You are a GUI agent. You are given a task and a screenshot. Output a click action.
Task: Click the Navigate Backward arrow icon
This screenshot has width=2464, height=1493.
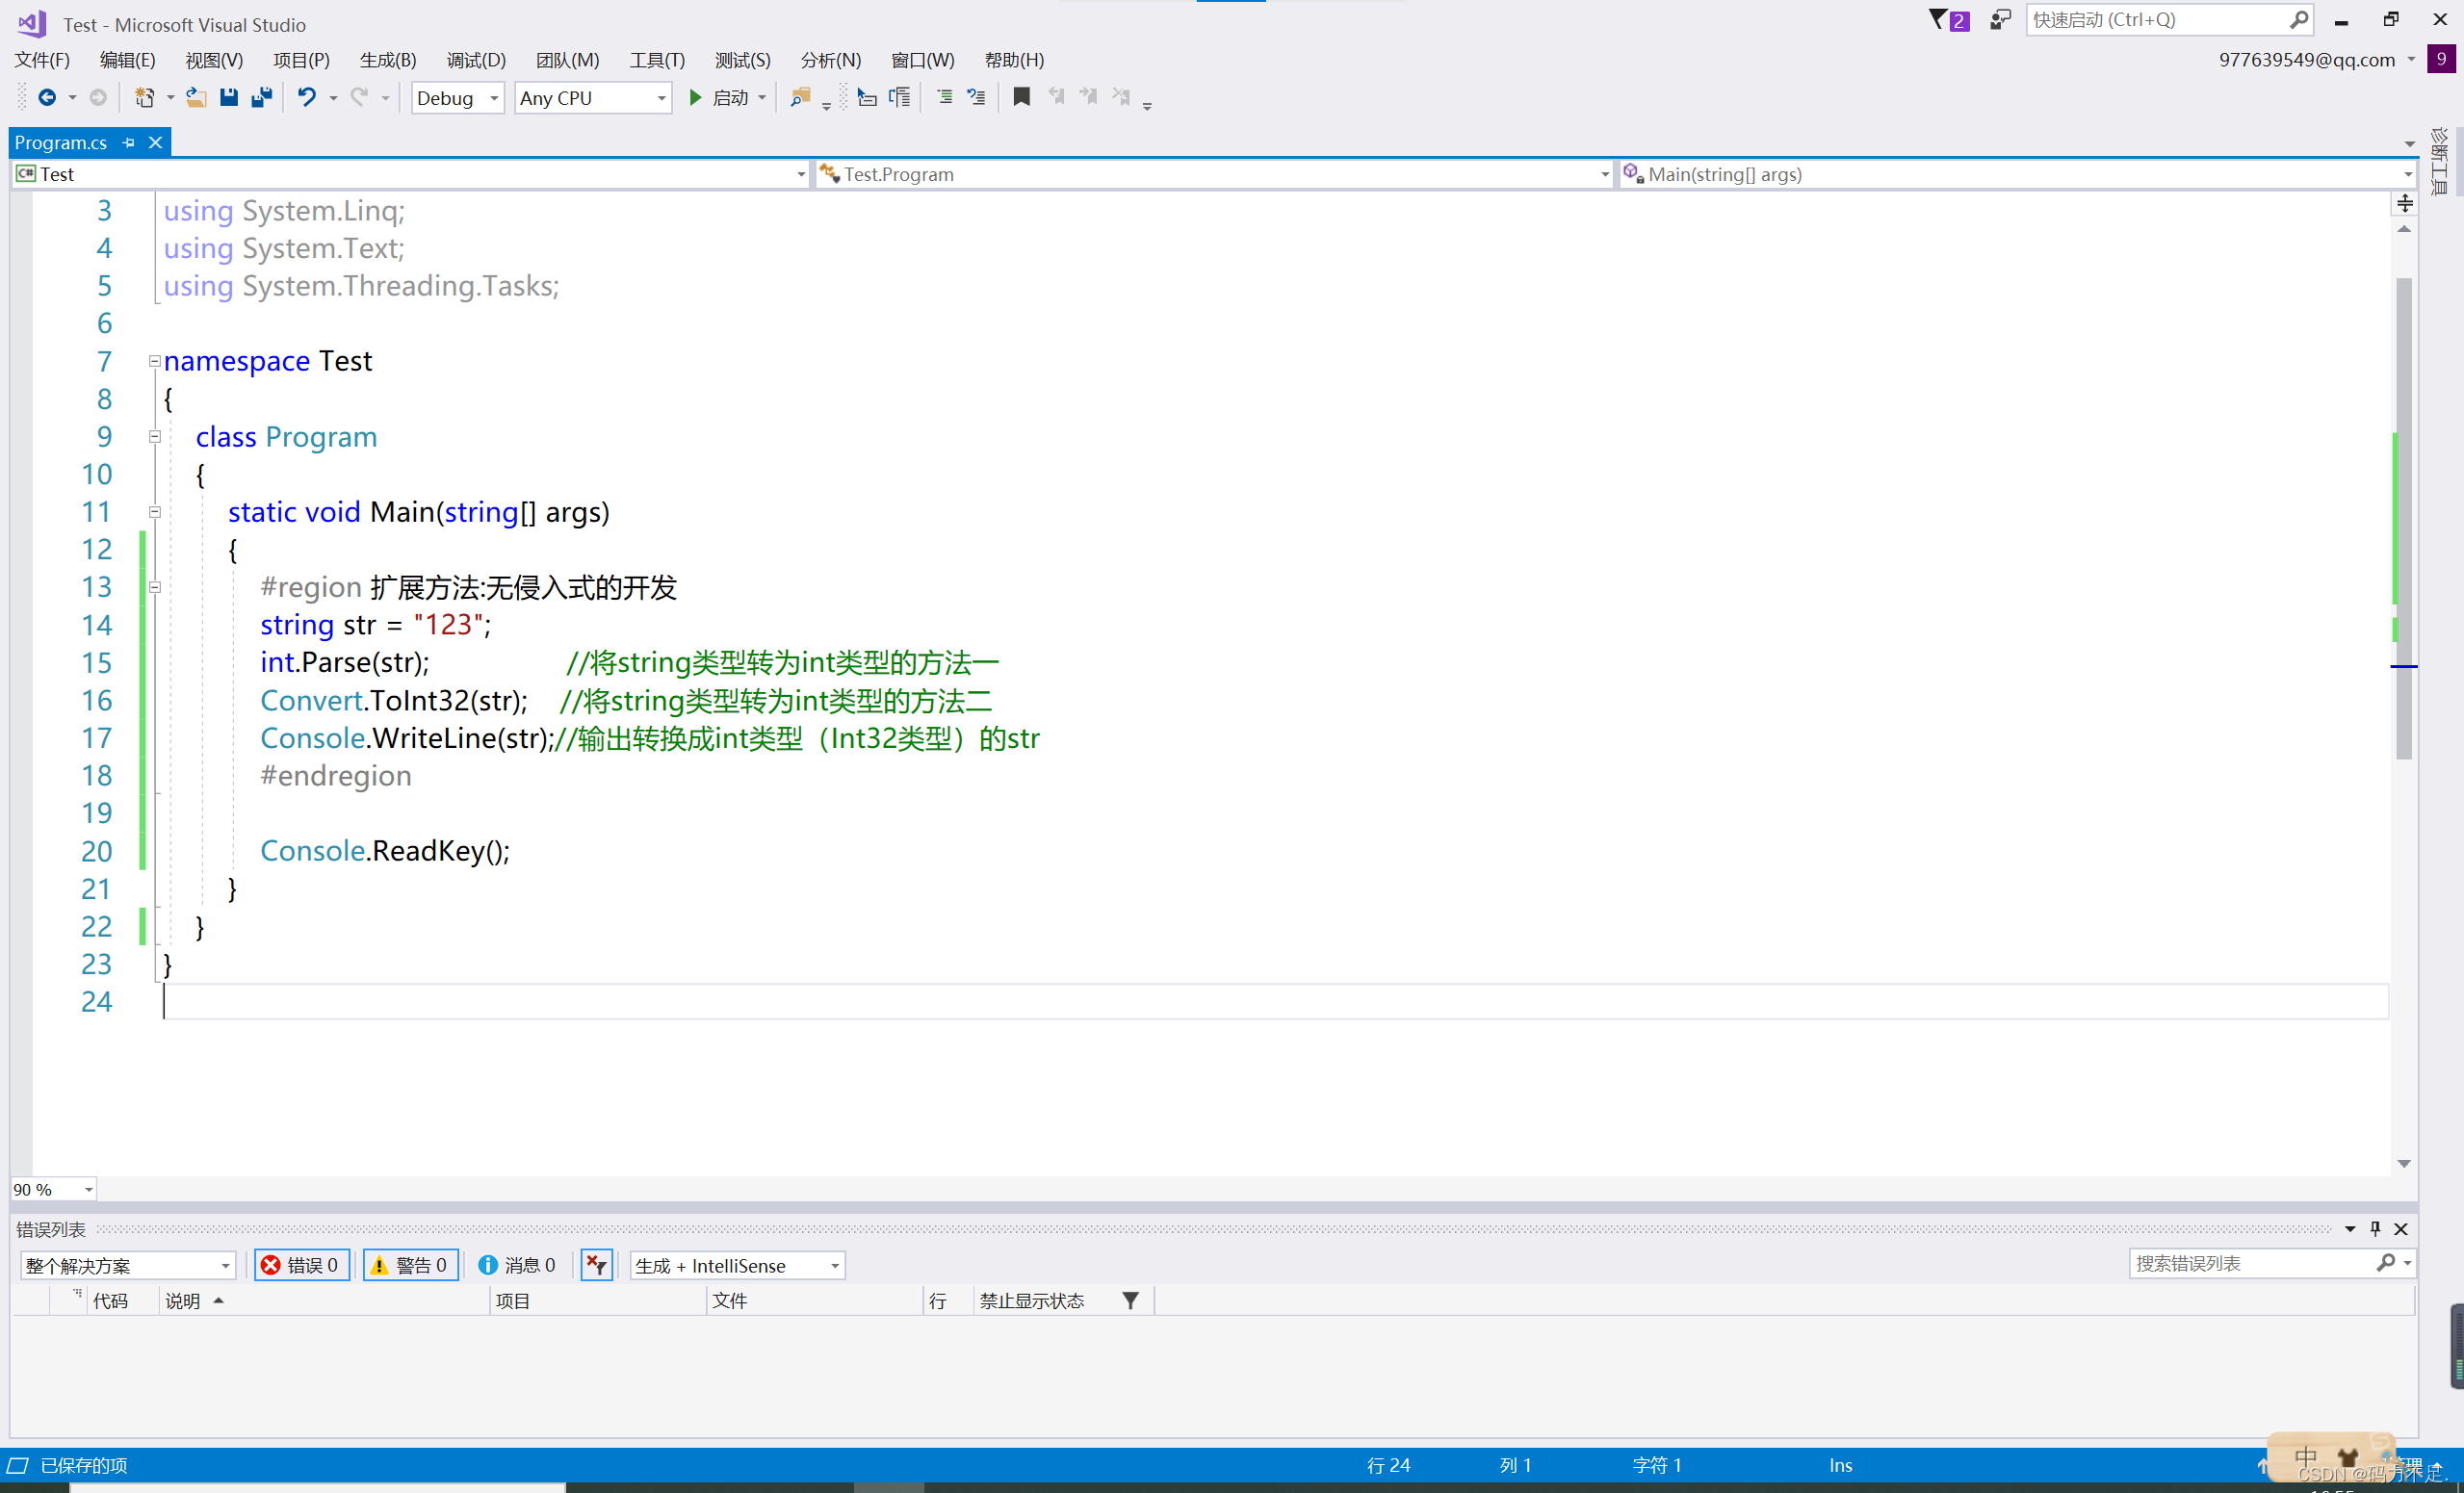(x=46, y=97)
